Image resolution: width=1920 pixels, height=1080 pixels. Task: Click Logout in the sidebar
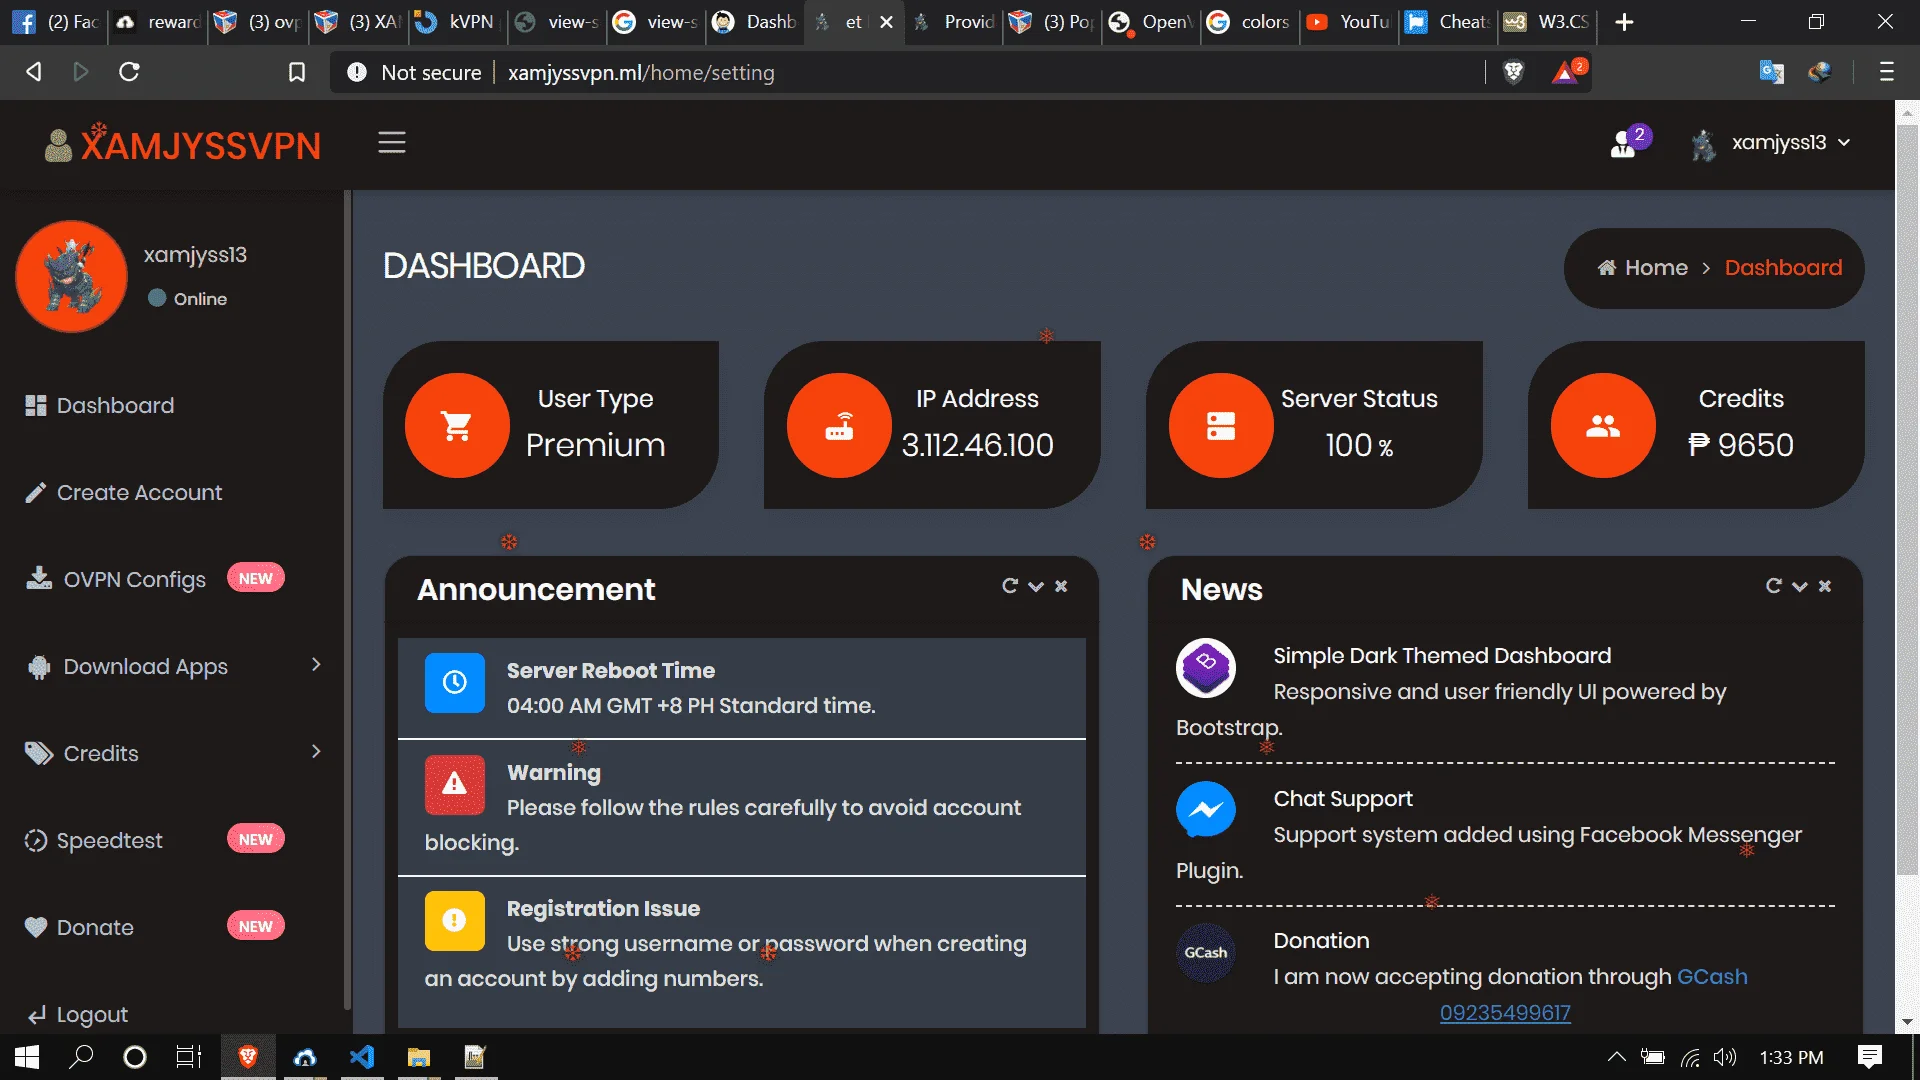click(78, 1014)
